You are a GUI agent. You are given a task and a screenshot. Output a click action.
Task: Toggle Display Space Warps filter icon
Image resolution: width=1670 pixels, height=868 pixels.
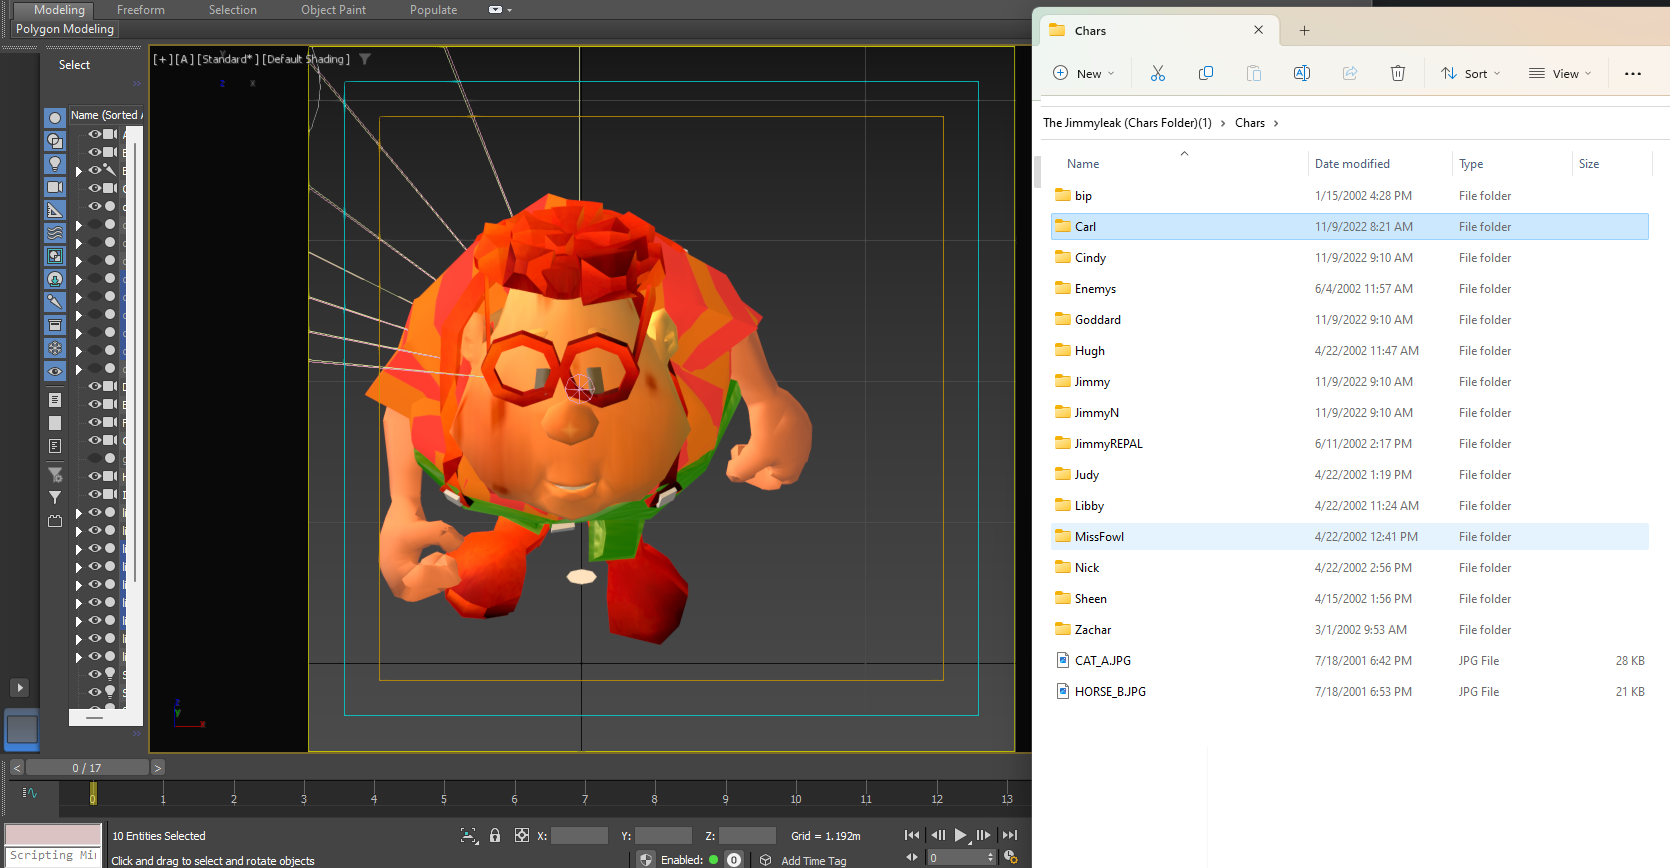coord(55,233)
